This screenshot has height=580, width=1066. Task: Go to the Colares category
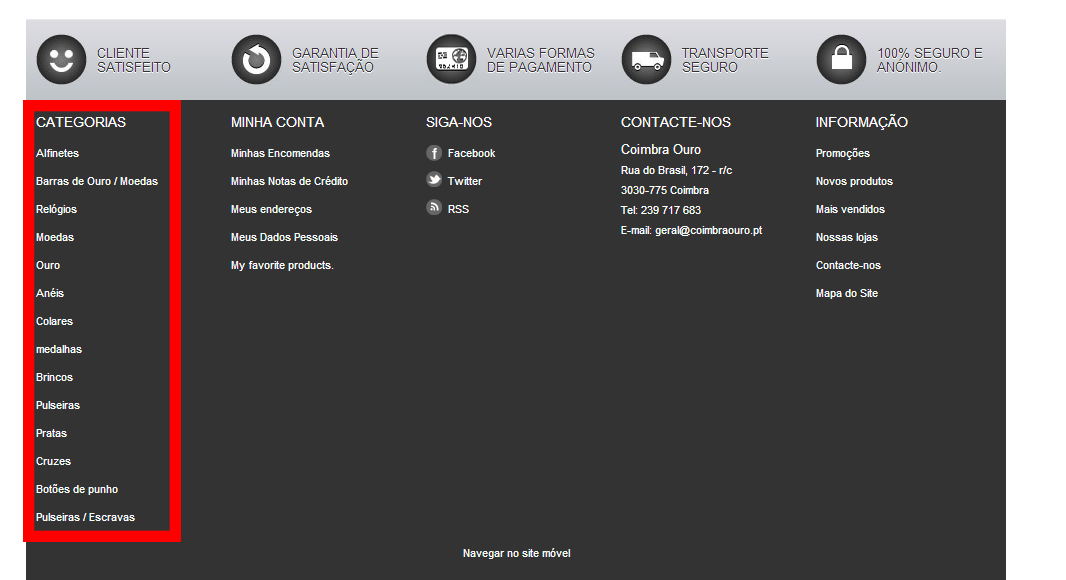point(54,321)
